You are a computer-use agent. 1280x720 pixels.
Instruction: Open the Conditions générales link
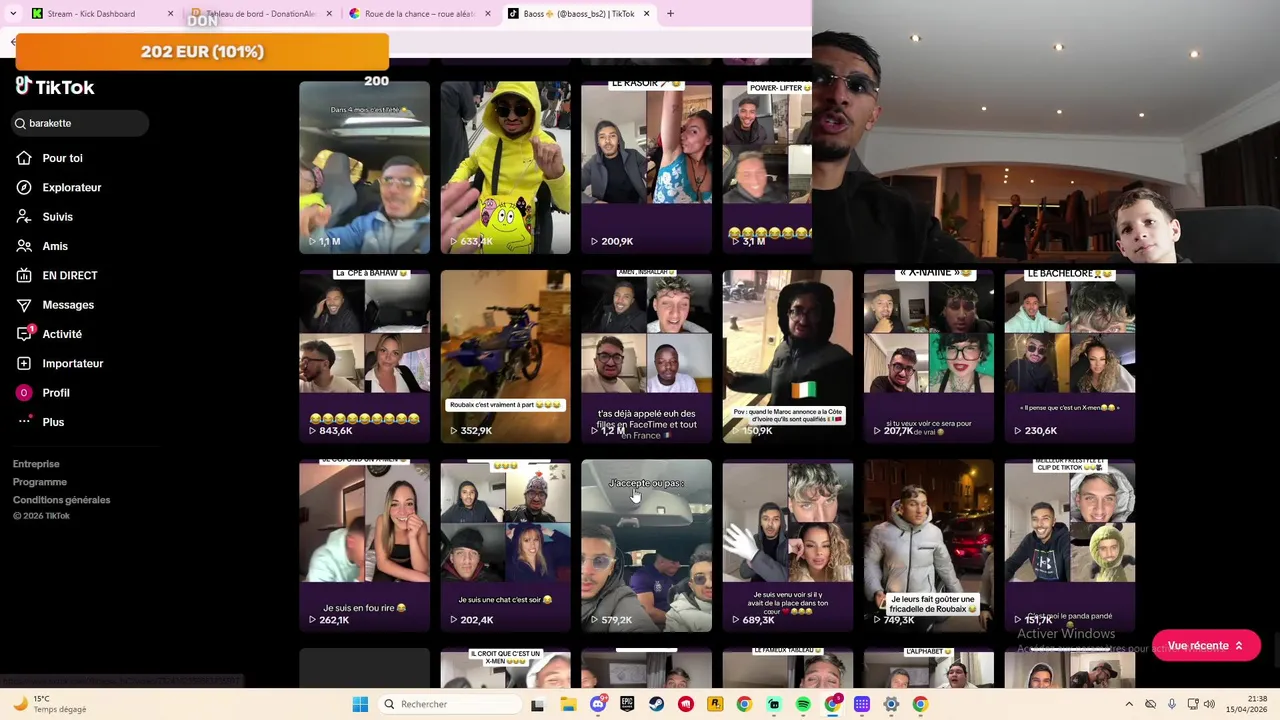[x=61, y=500]
